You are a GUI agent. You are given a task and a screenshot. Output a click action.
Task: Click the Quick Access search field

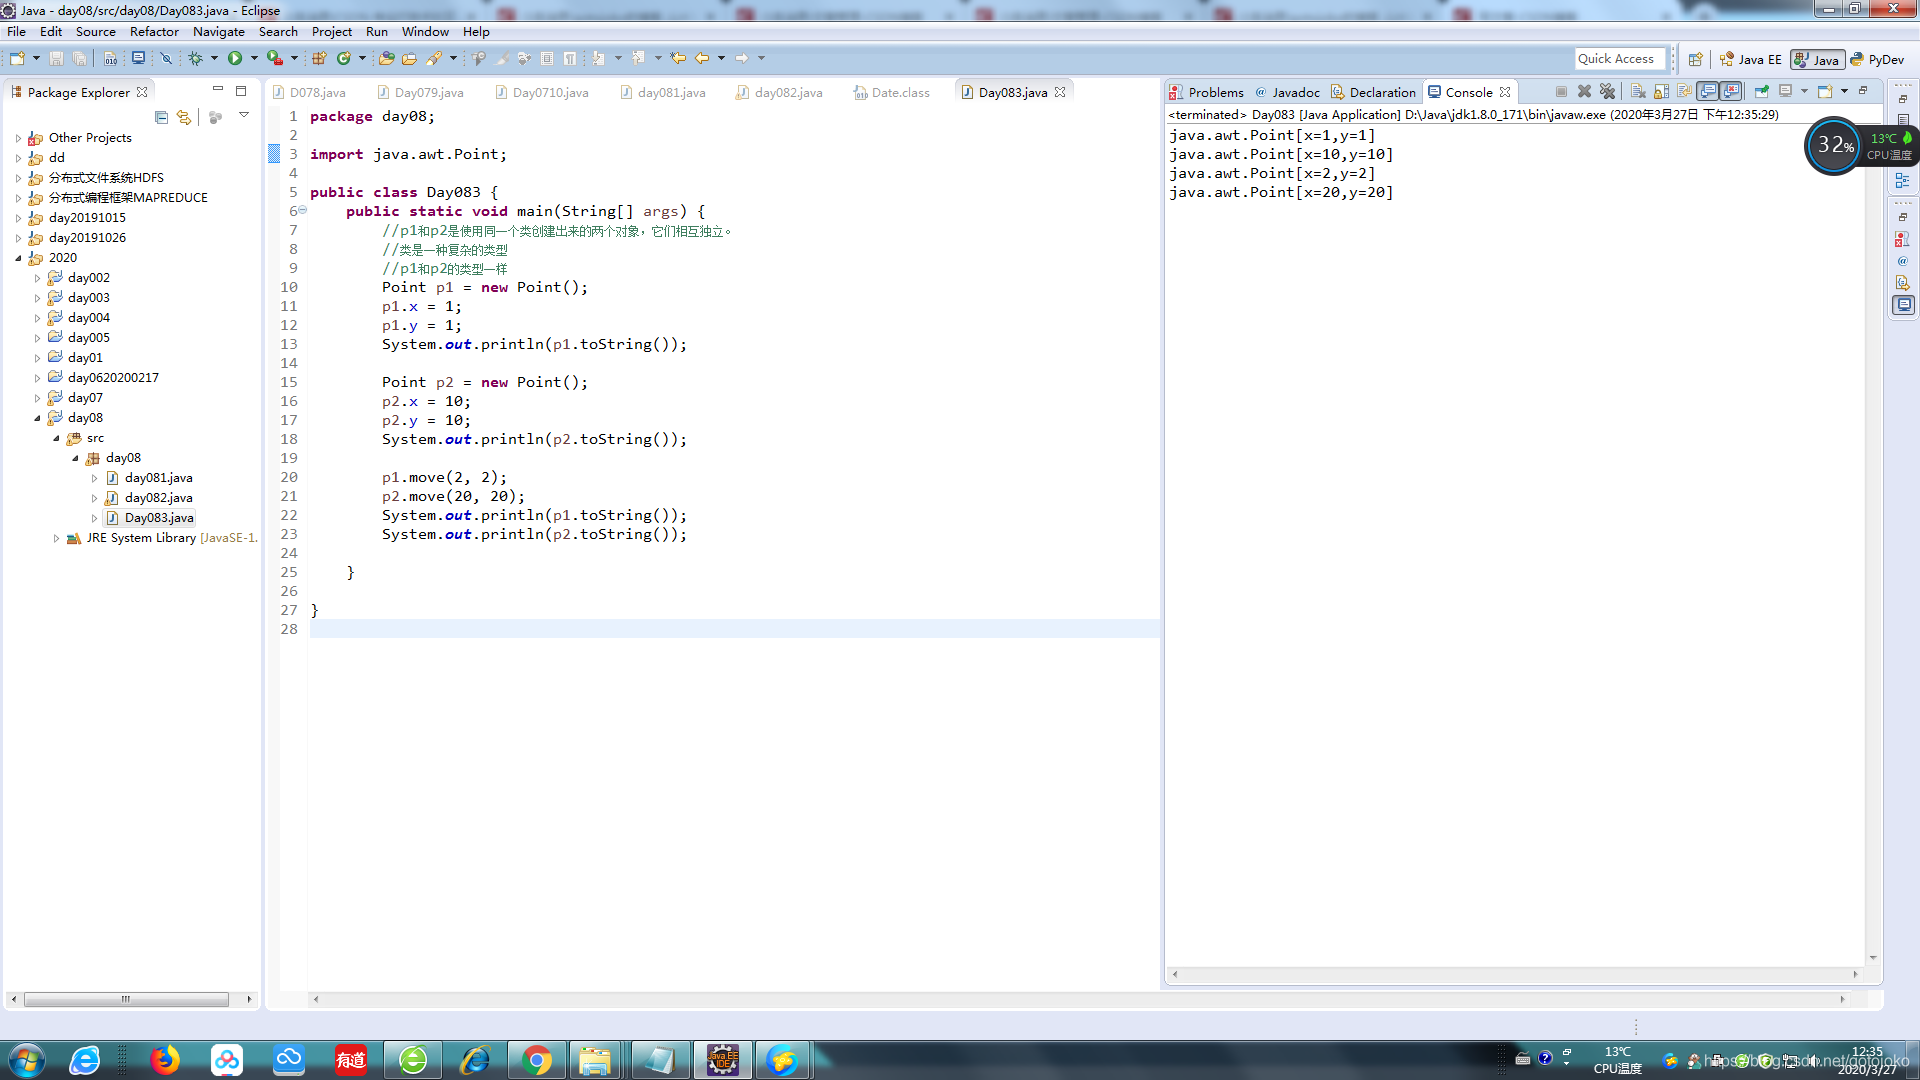point(1619,59)
